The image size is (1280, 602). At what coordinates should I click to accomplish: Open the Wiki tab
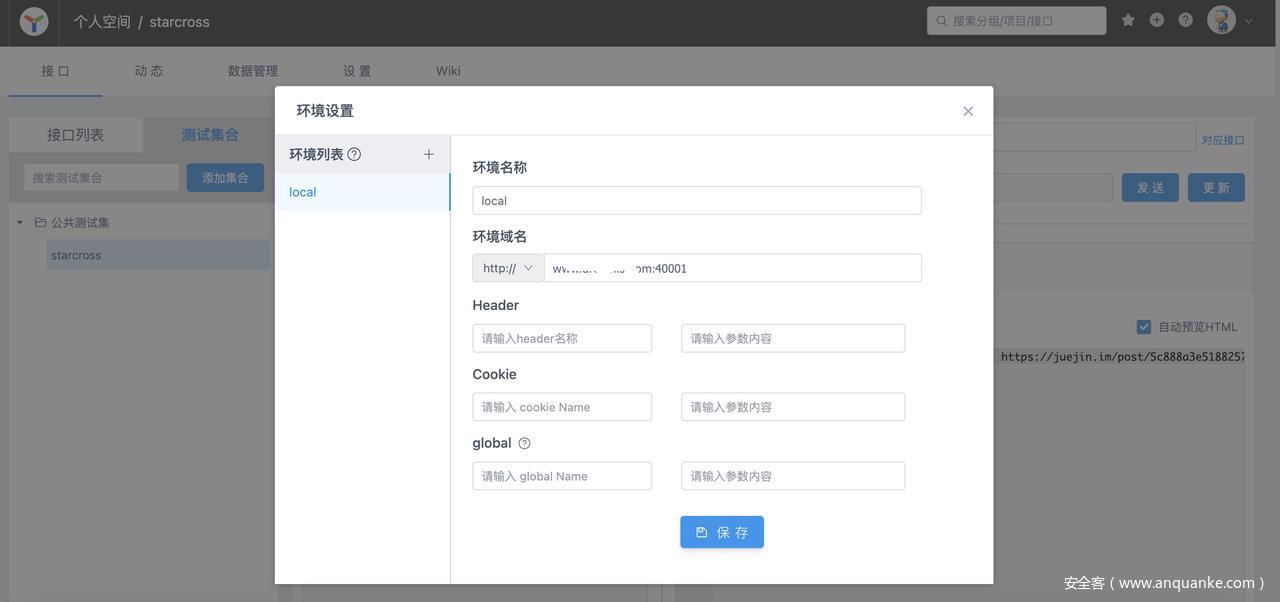[448, 71]
